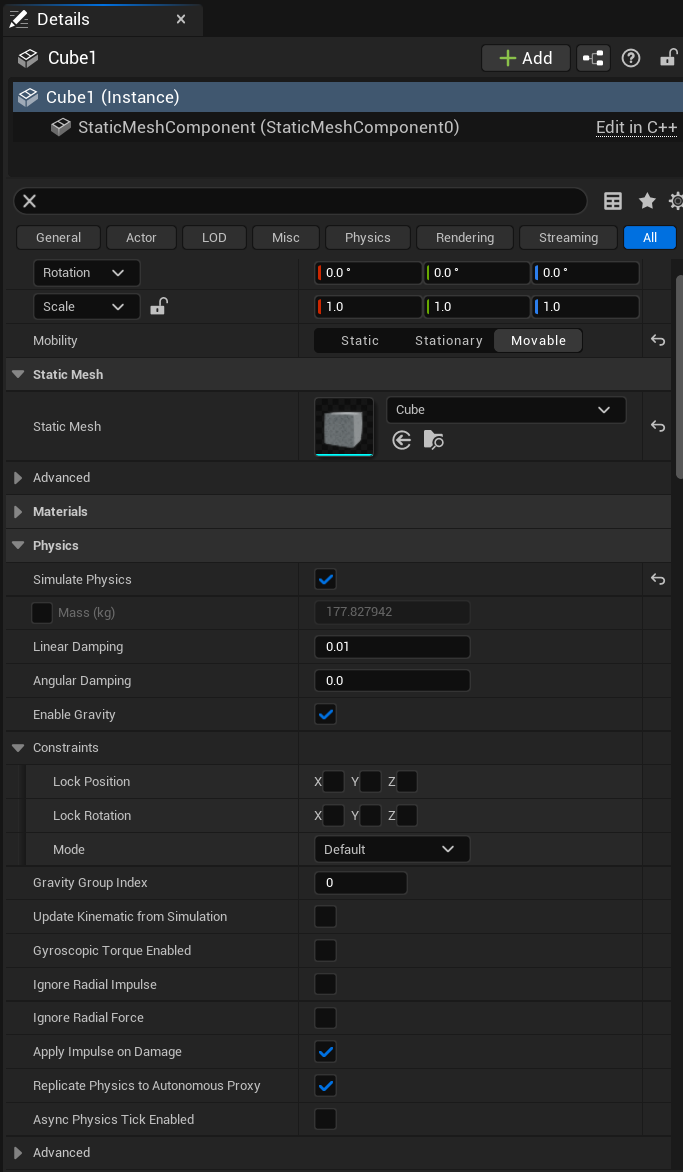Uncheck Apply Impulse on Damage

(326, 1052)
